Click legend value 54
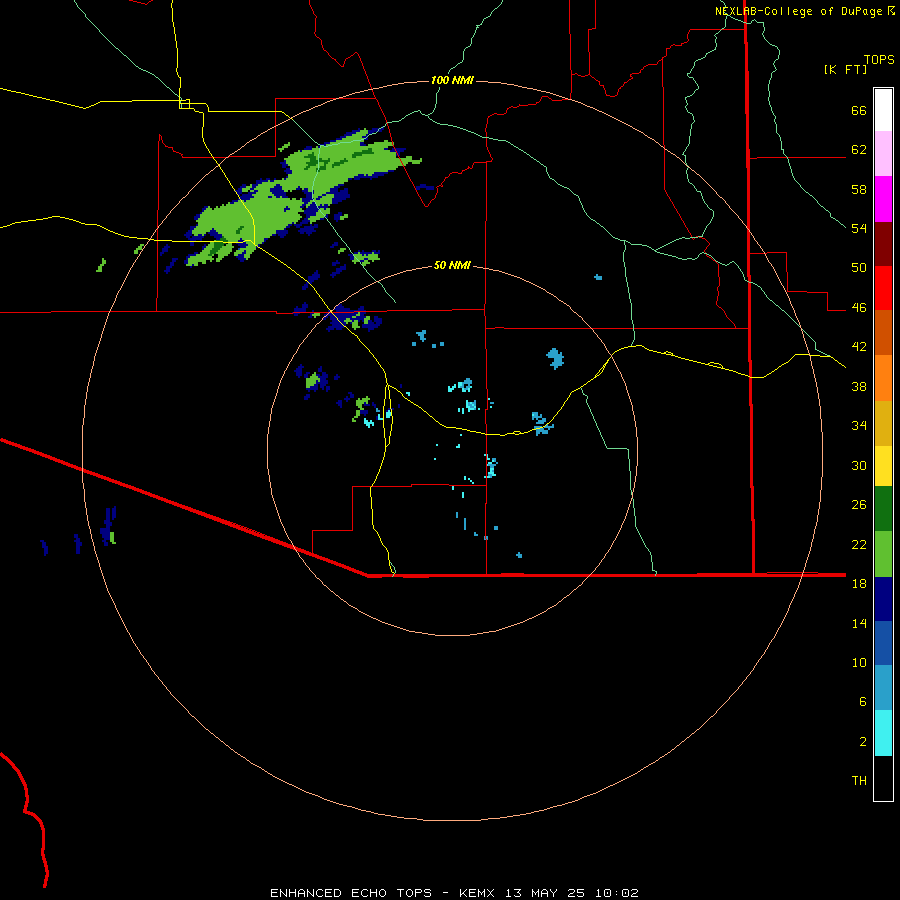900x900 pixels. [859, 228]
